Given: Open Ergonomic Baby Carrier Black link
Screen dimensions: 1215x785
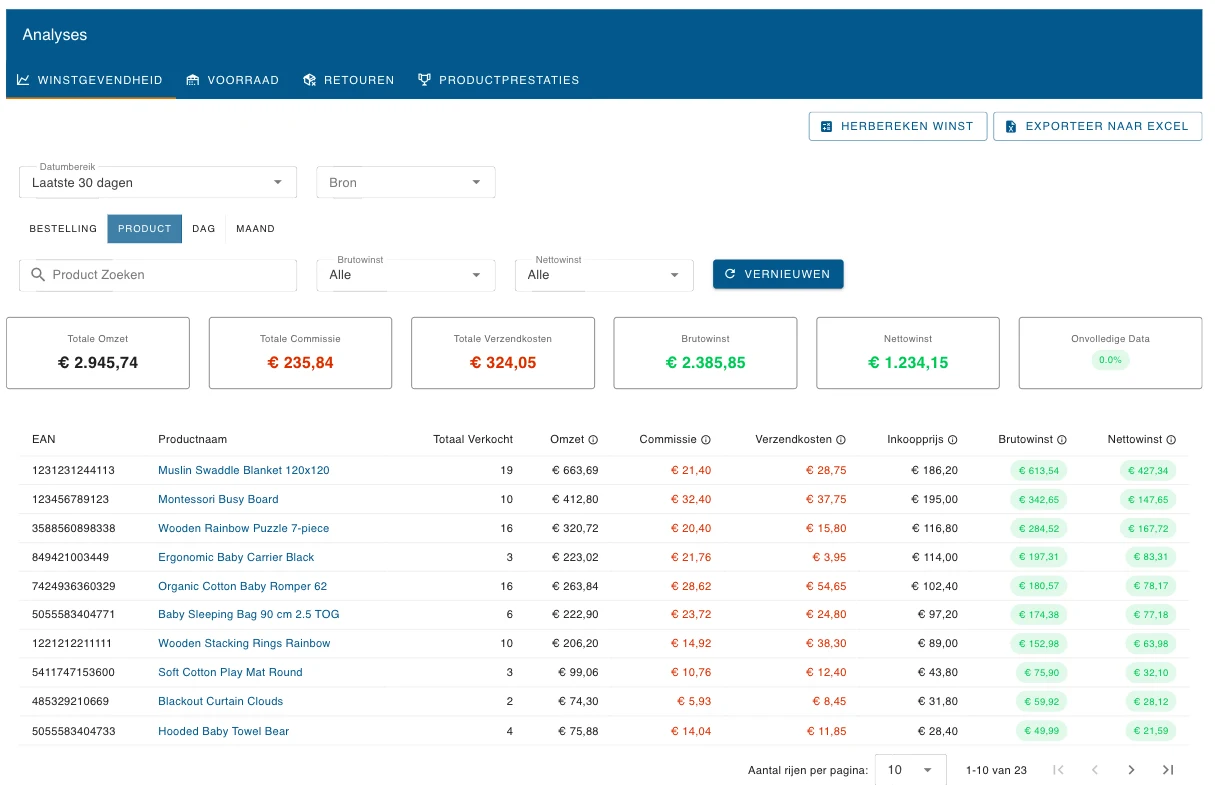Looking at the screenshot, I should pos(236,557).
